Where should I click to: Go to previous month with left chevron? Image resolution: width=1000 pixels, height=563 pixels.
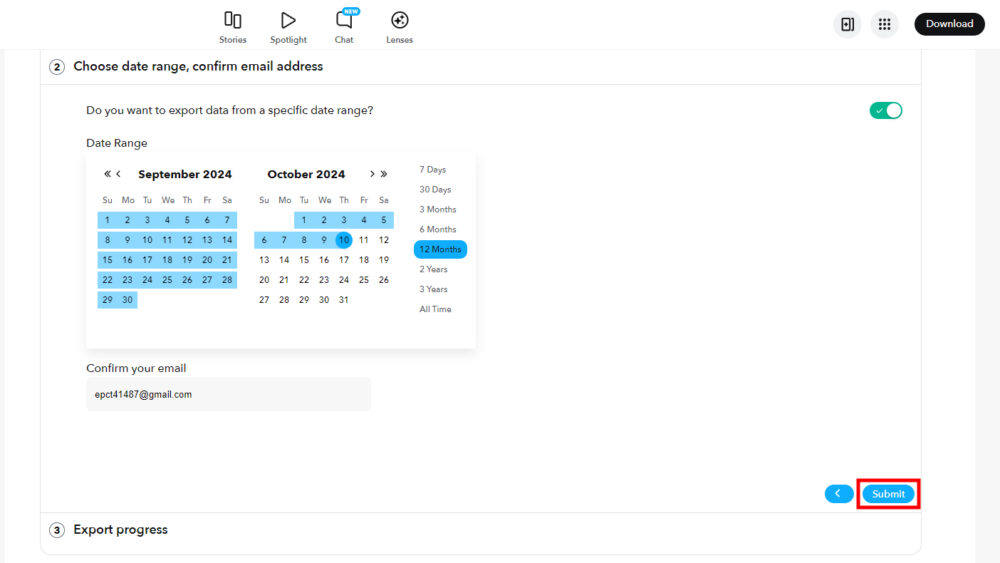pos(119,173)
